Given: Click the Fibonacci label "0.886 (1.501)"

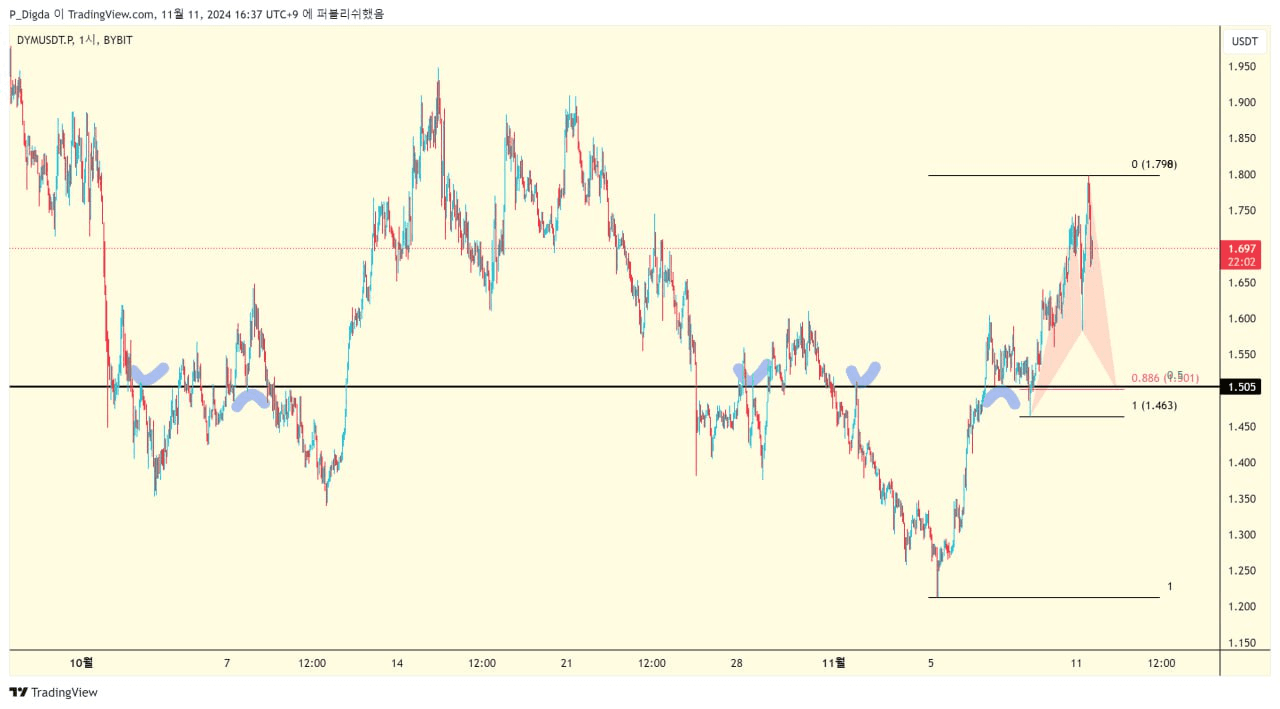Looking at the screenshot, I should click(x=1165, y=379).
